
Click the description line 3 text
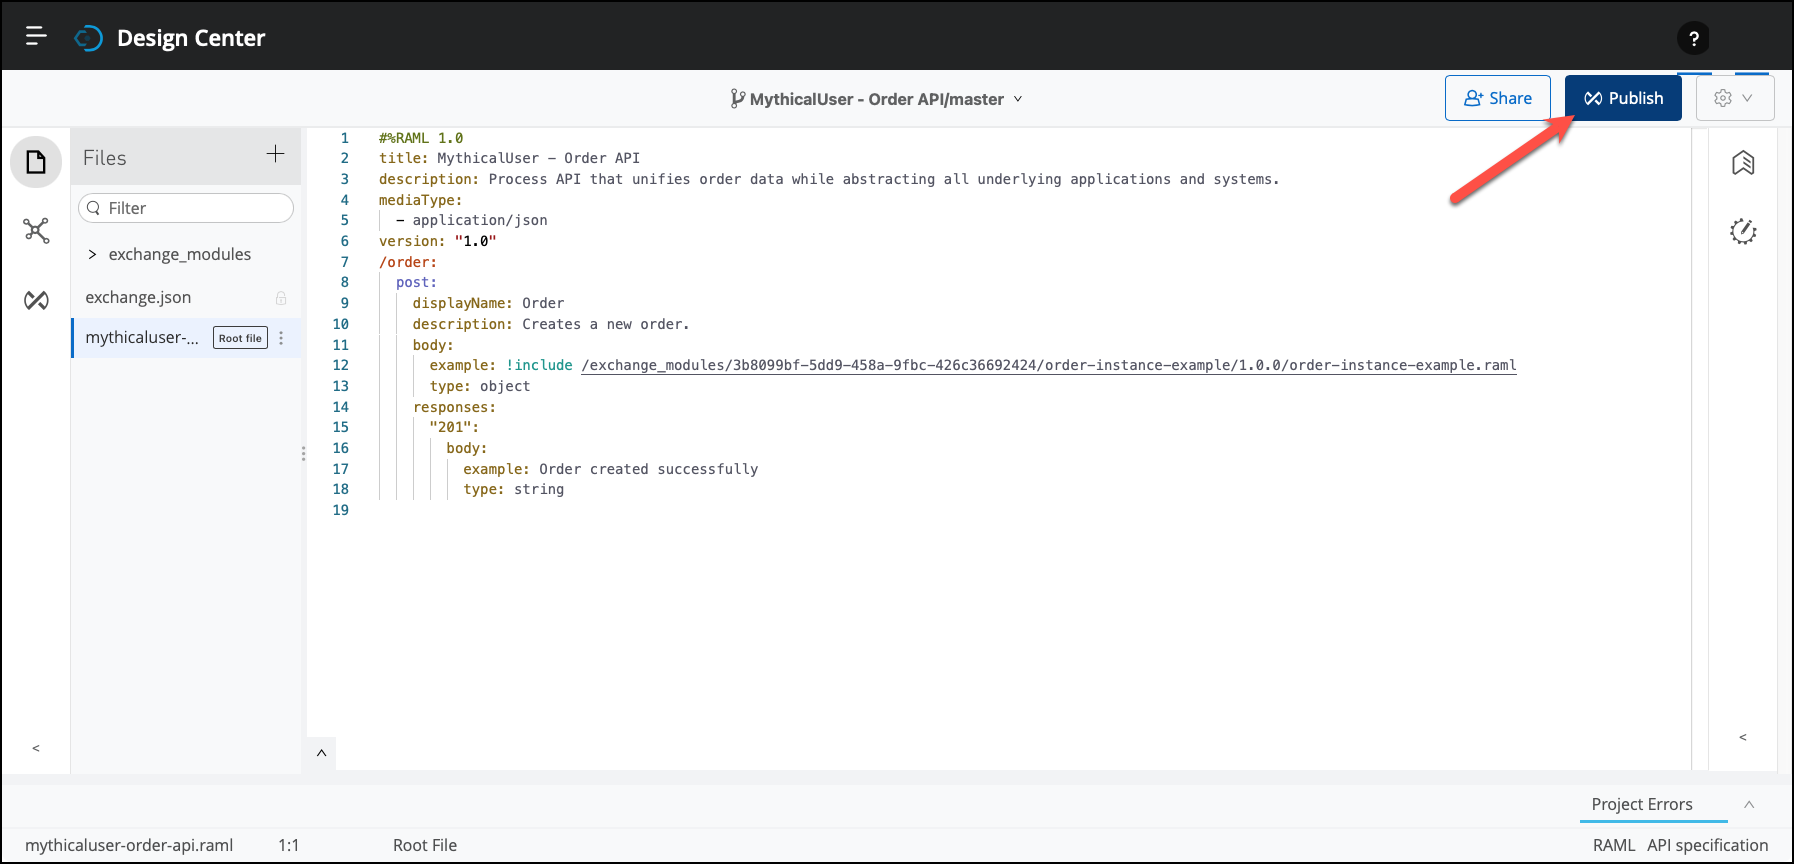[x=829, y=179]
